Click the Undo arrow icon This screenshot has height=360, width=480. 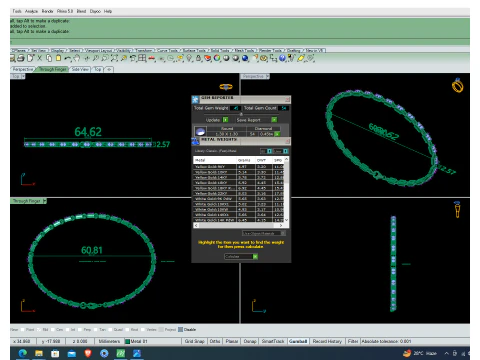(x=68, y=58)
